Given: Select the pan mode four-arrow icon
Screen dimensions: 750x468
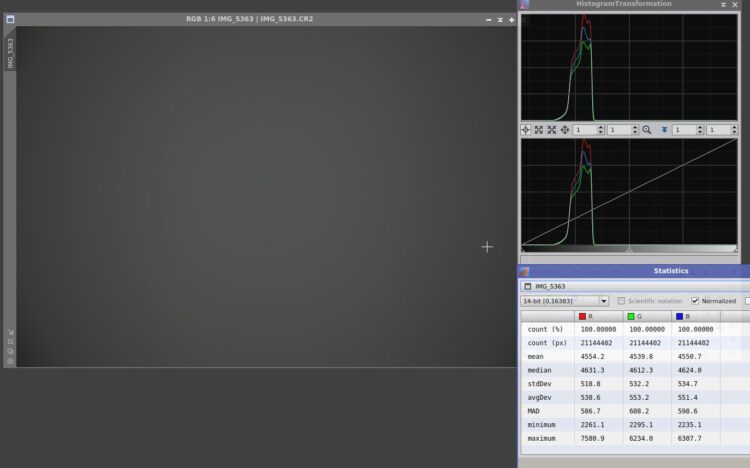Looking at the screenshot, I should tap(564, 130).
